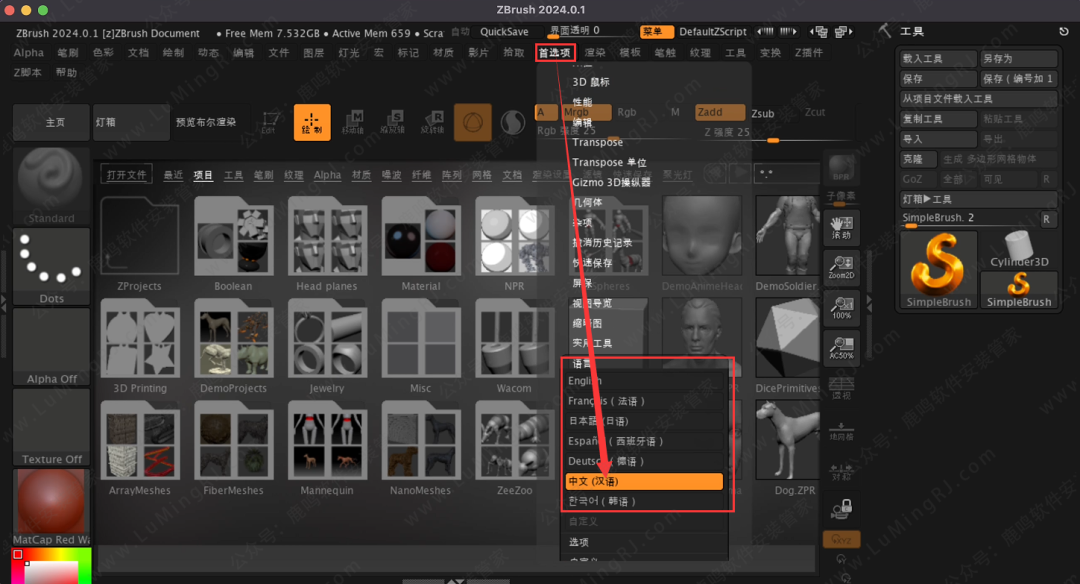Screen dimensions: 1080x584
Task: Toggle the Mrgb paint mode
Action: tap(577, 113)
